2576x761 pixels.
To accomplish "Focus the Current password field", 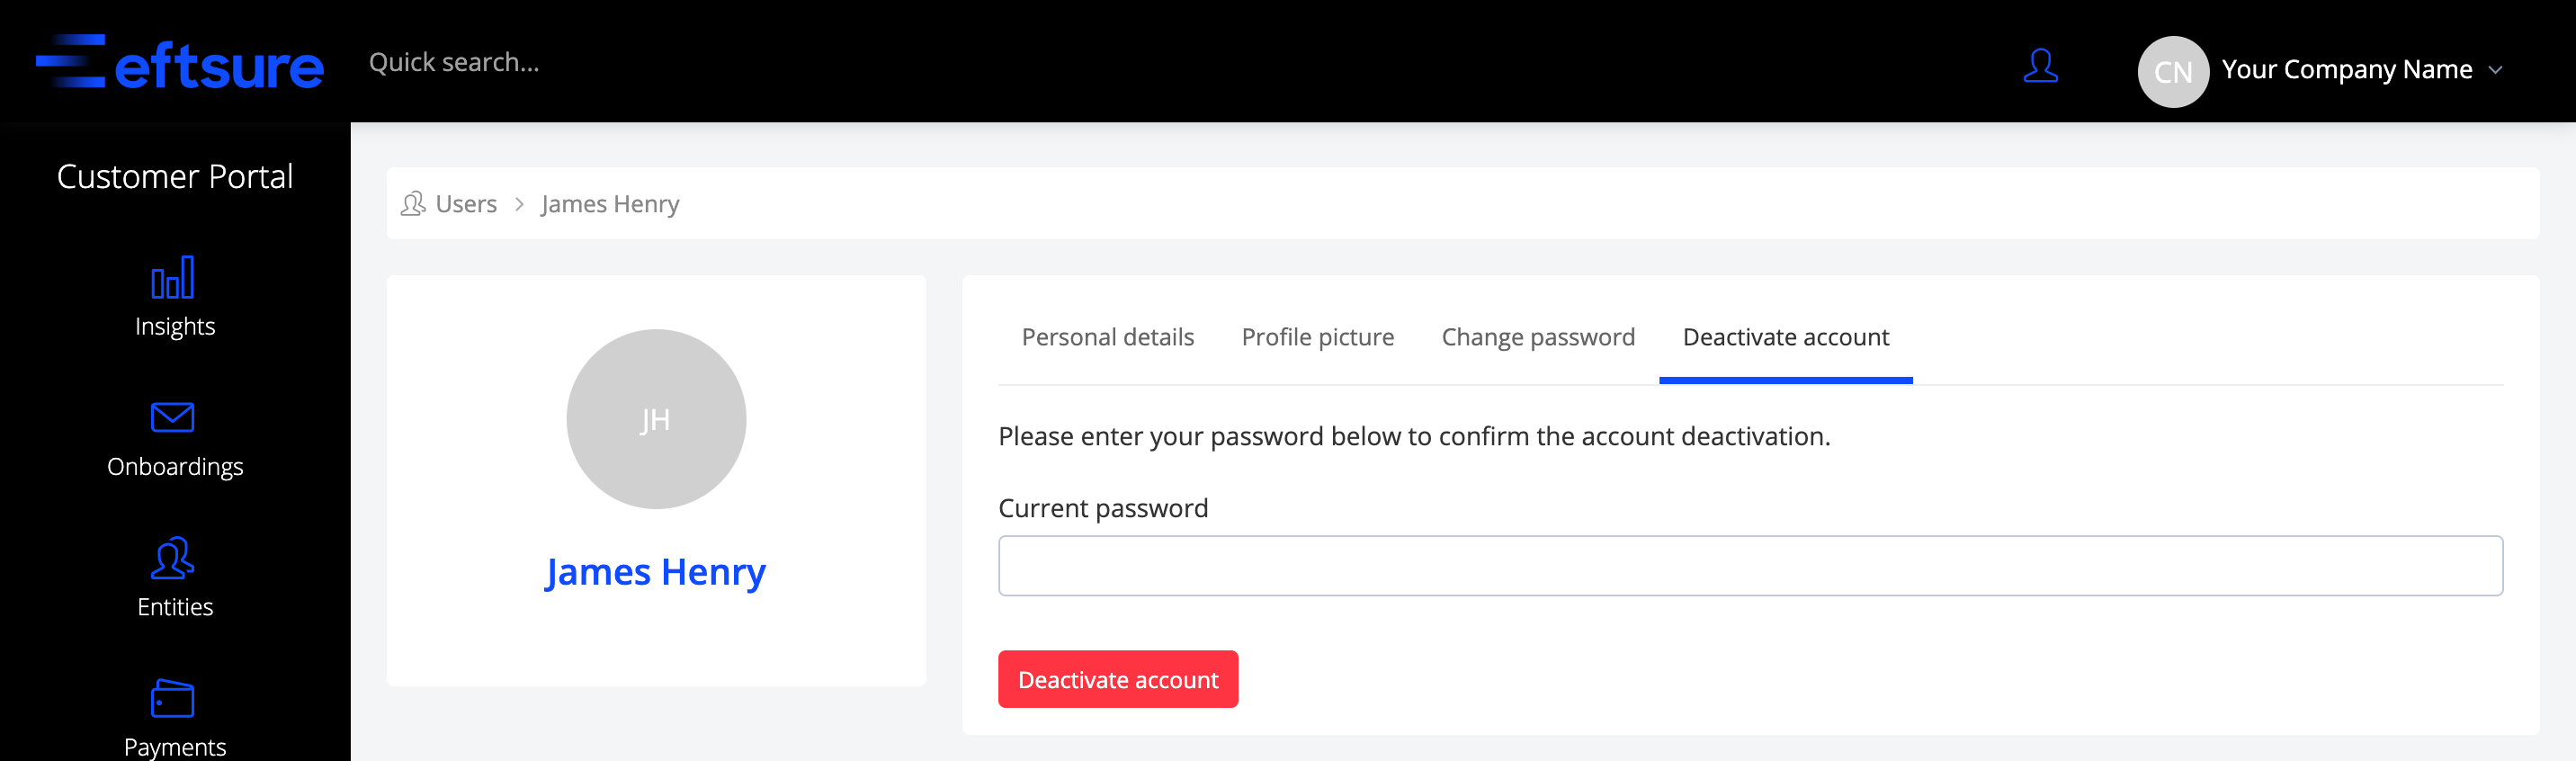I will click(x=1750, y=566).
